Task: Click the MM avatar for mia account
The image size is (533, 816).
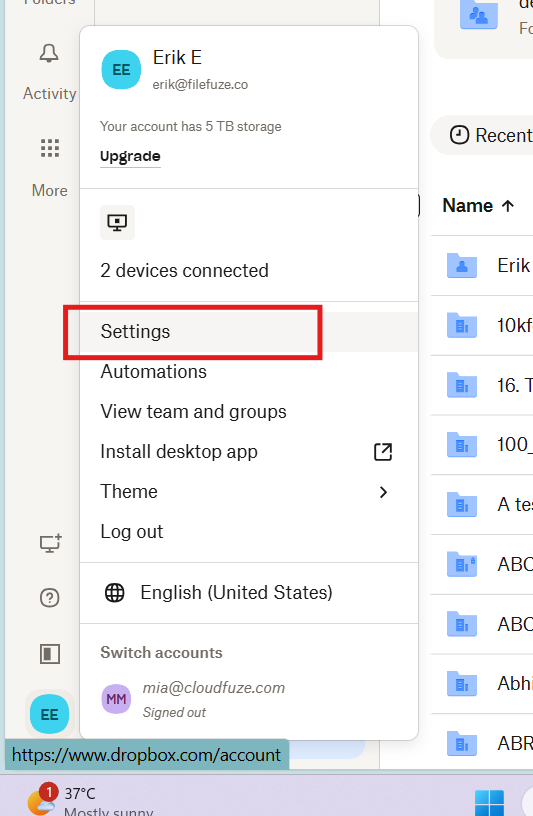Action: coord(116,699)
